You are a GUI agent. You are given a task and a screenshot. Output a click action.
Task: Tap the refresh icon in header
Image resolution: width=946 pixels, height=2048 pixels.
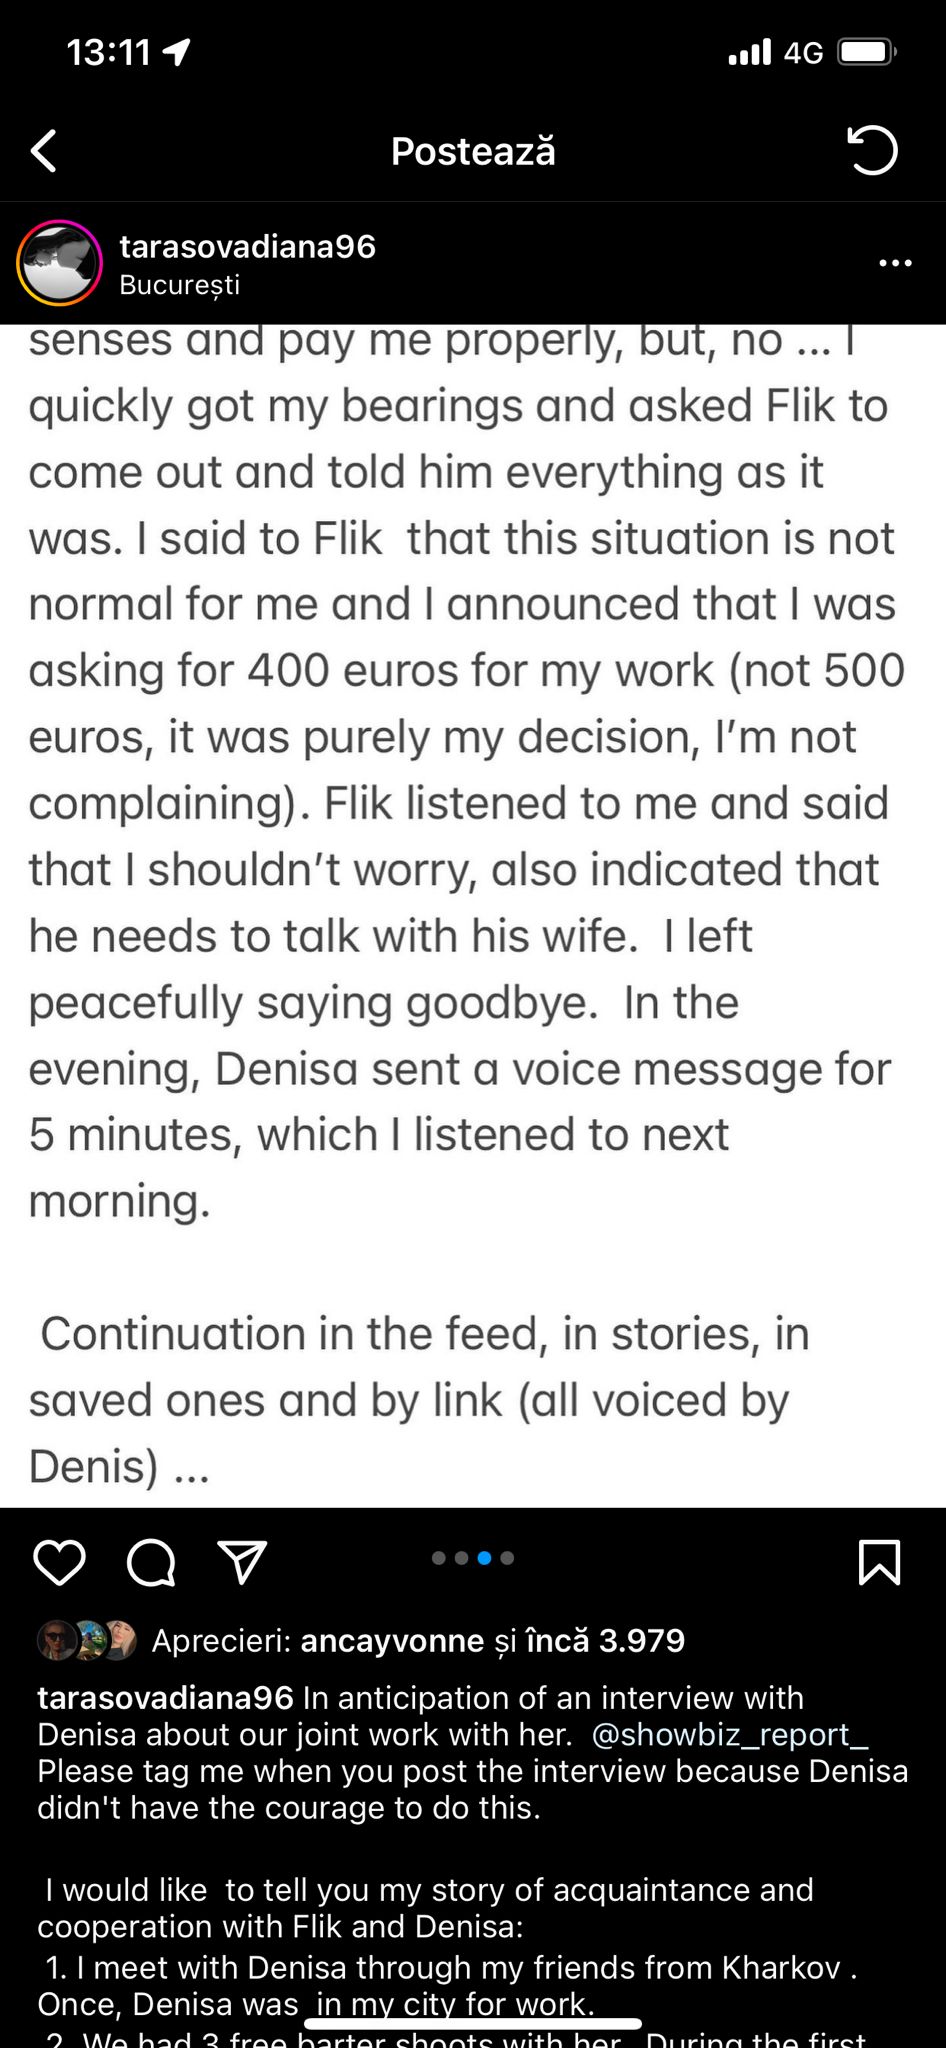(872, 151)
